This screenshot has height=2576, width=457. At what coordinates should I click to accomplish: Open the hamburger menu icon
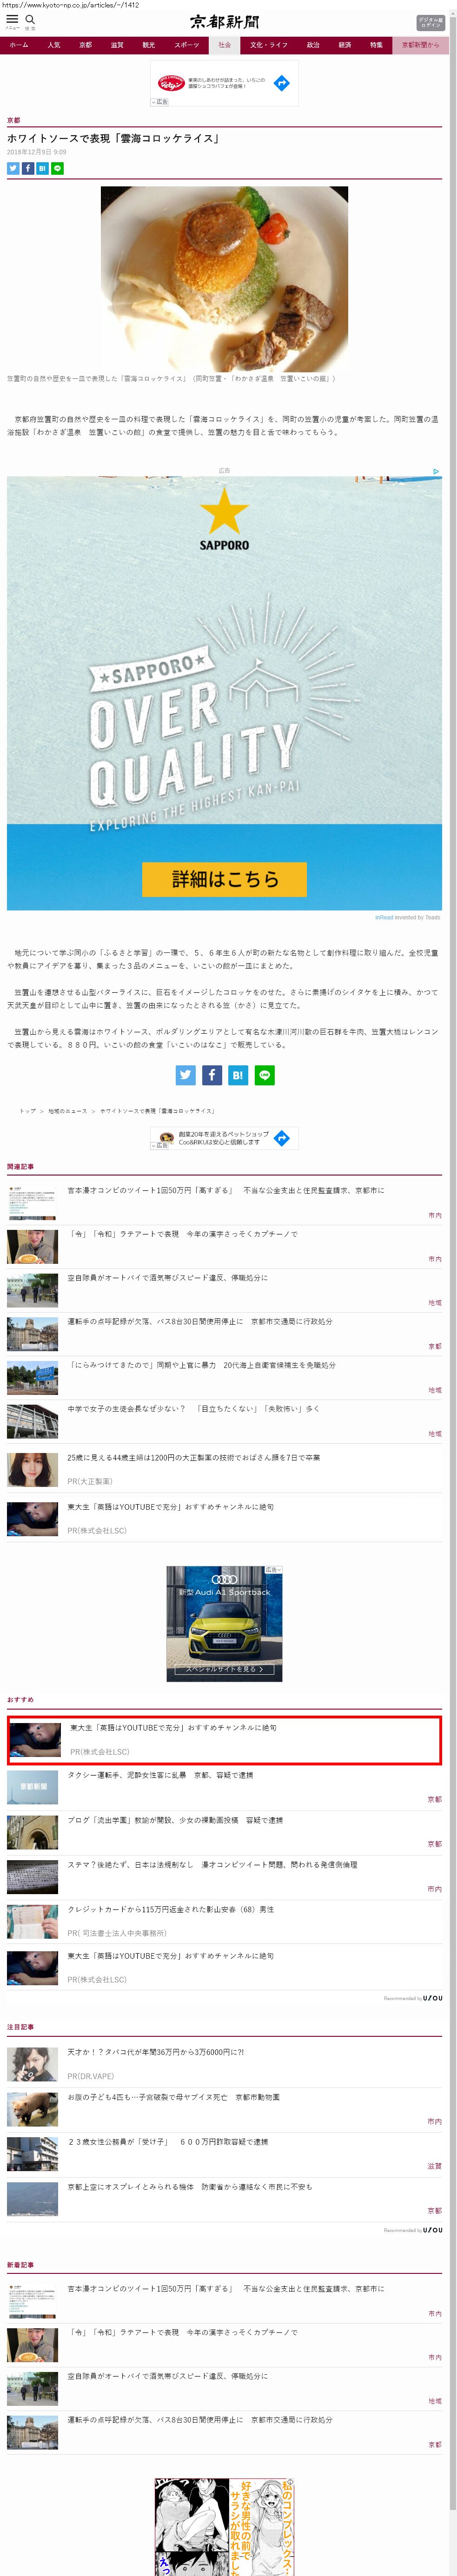tap(12, 20)
